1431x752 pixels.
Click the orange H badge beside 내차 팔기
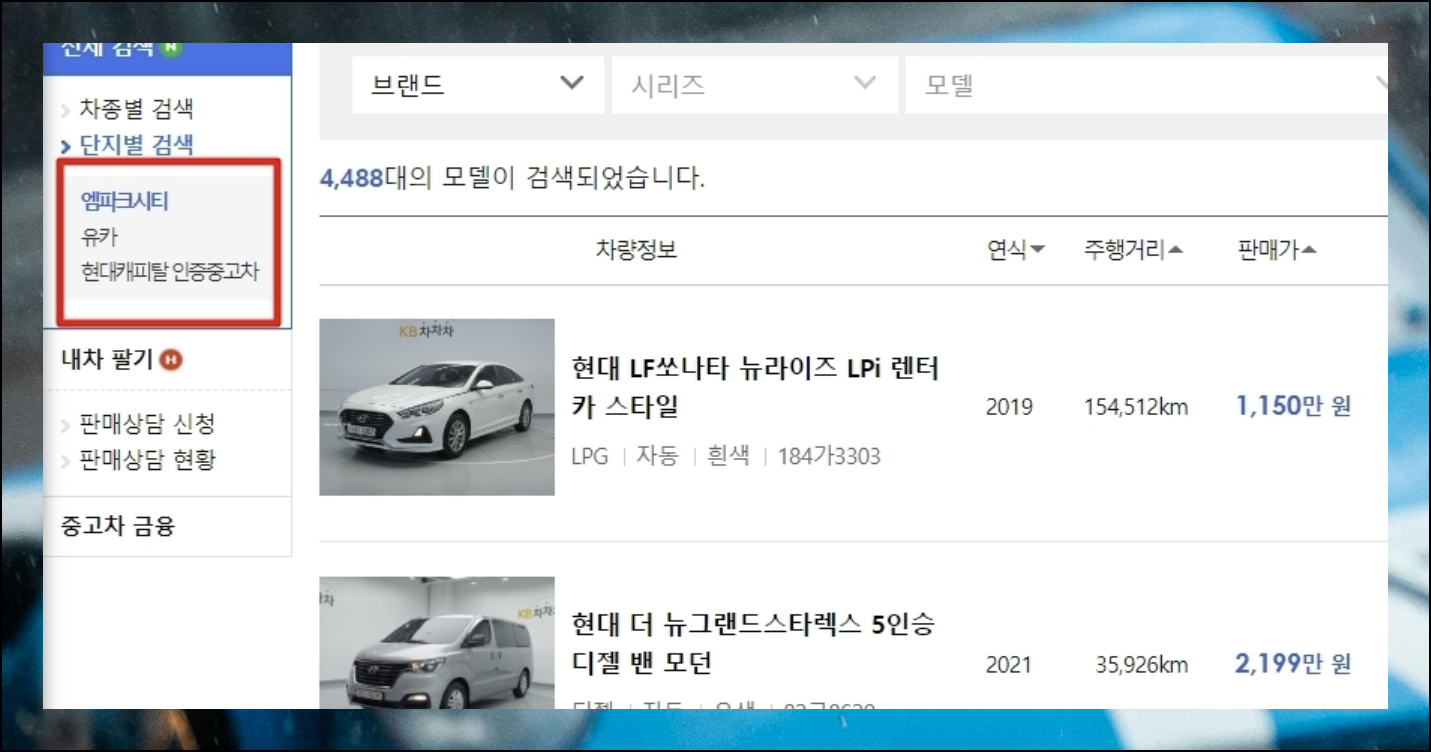pyautogui.click(x=171, y=359)
